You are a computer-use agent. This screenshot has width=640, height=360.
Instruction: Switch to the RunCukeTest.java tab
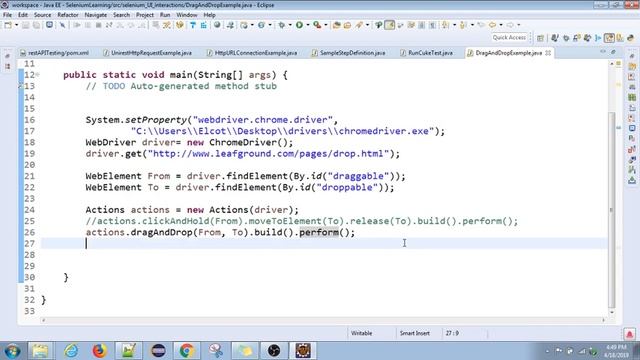(427, 53)
